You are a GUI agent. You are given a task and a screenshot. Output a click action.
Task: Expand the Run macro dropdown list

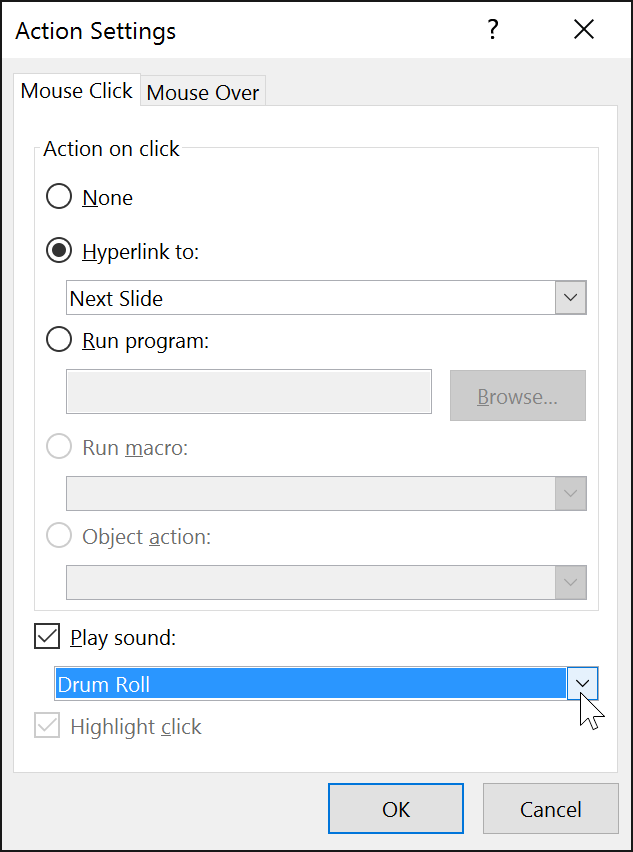click(571, 493)
